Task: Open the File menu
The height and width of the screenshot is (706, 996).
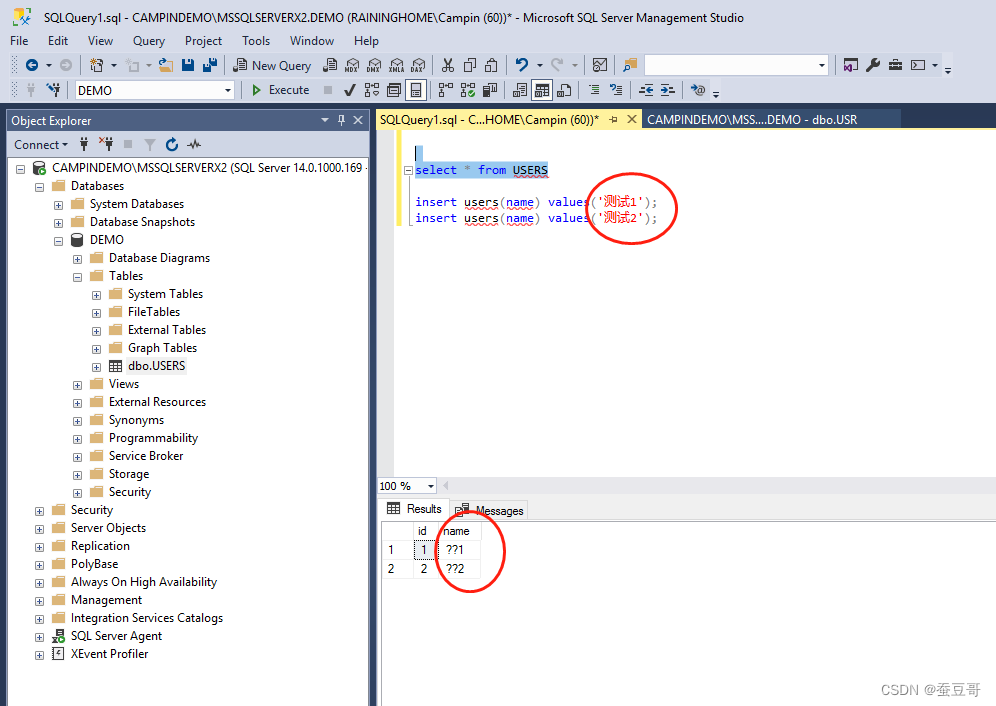Action: 19,41
